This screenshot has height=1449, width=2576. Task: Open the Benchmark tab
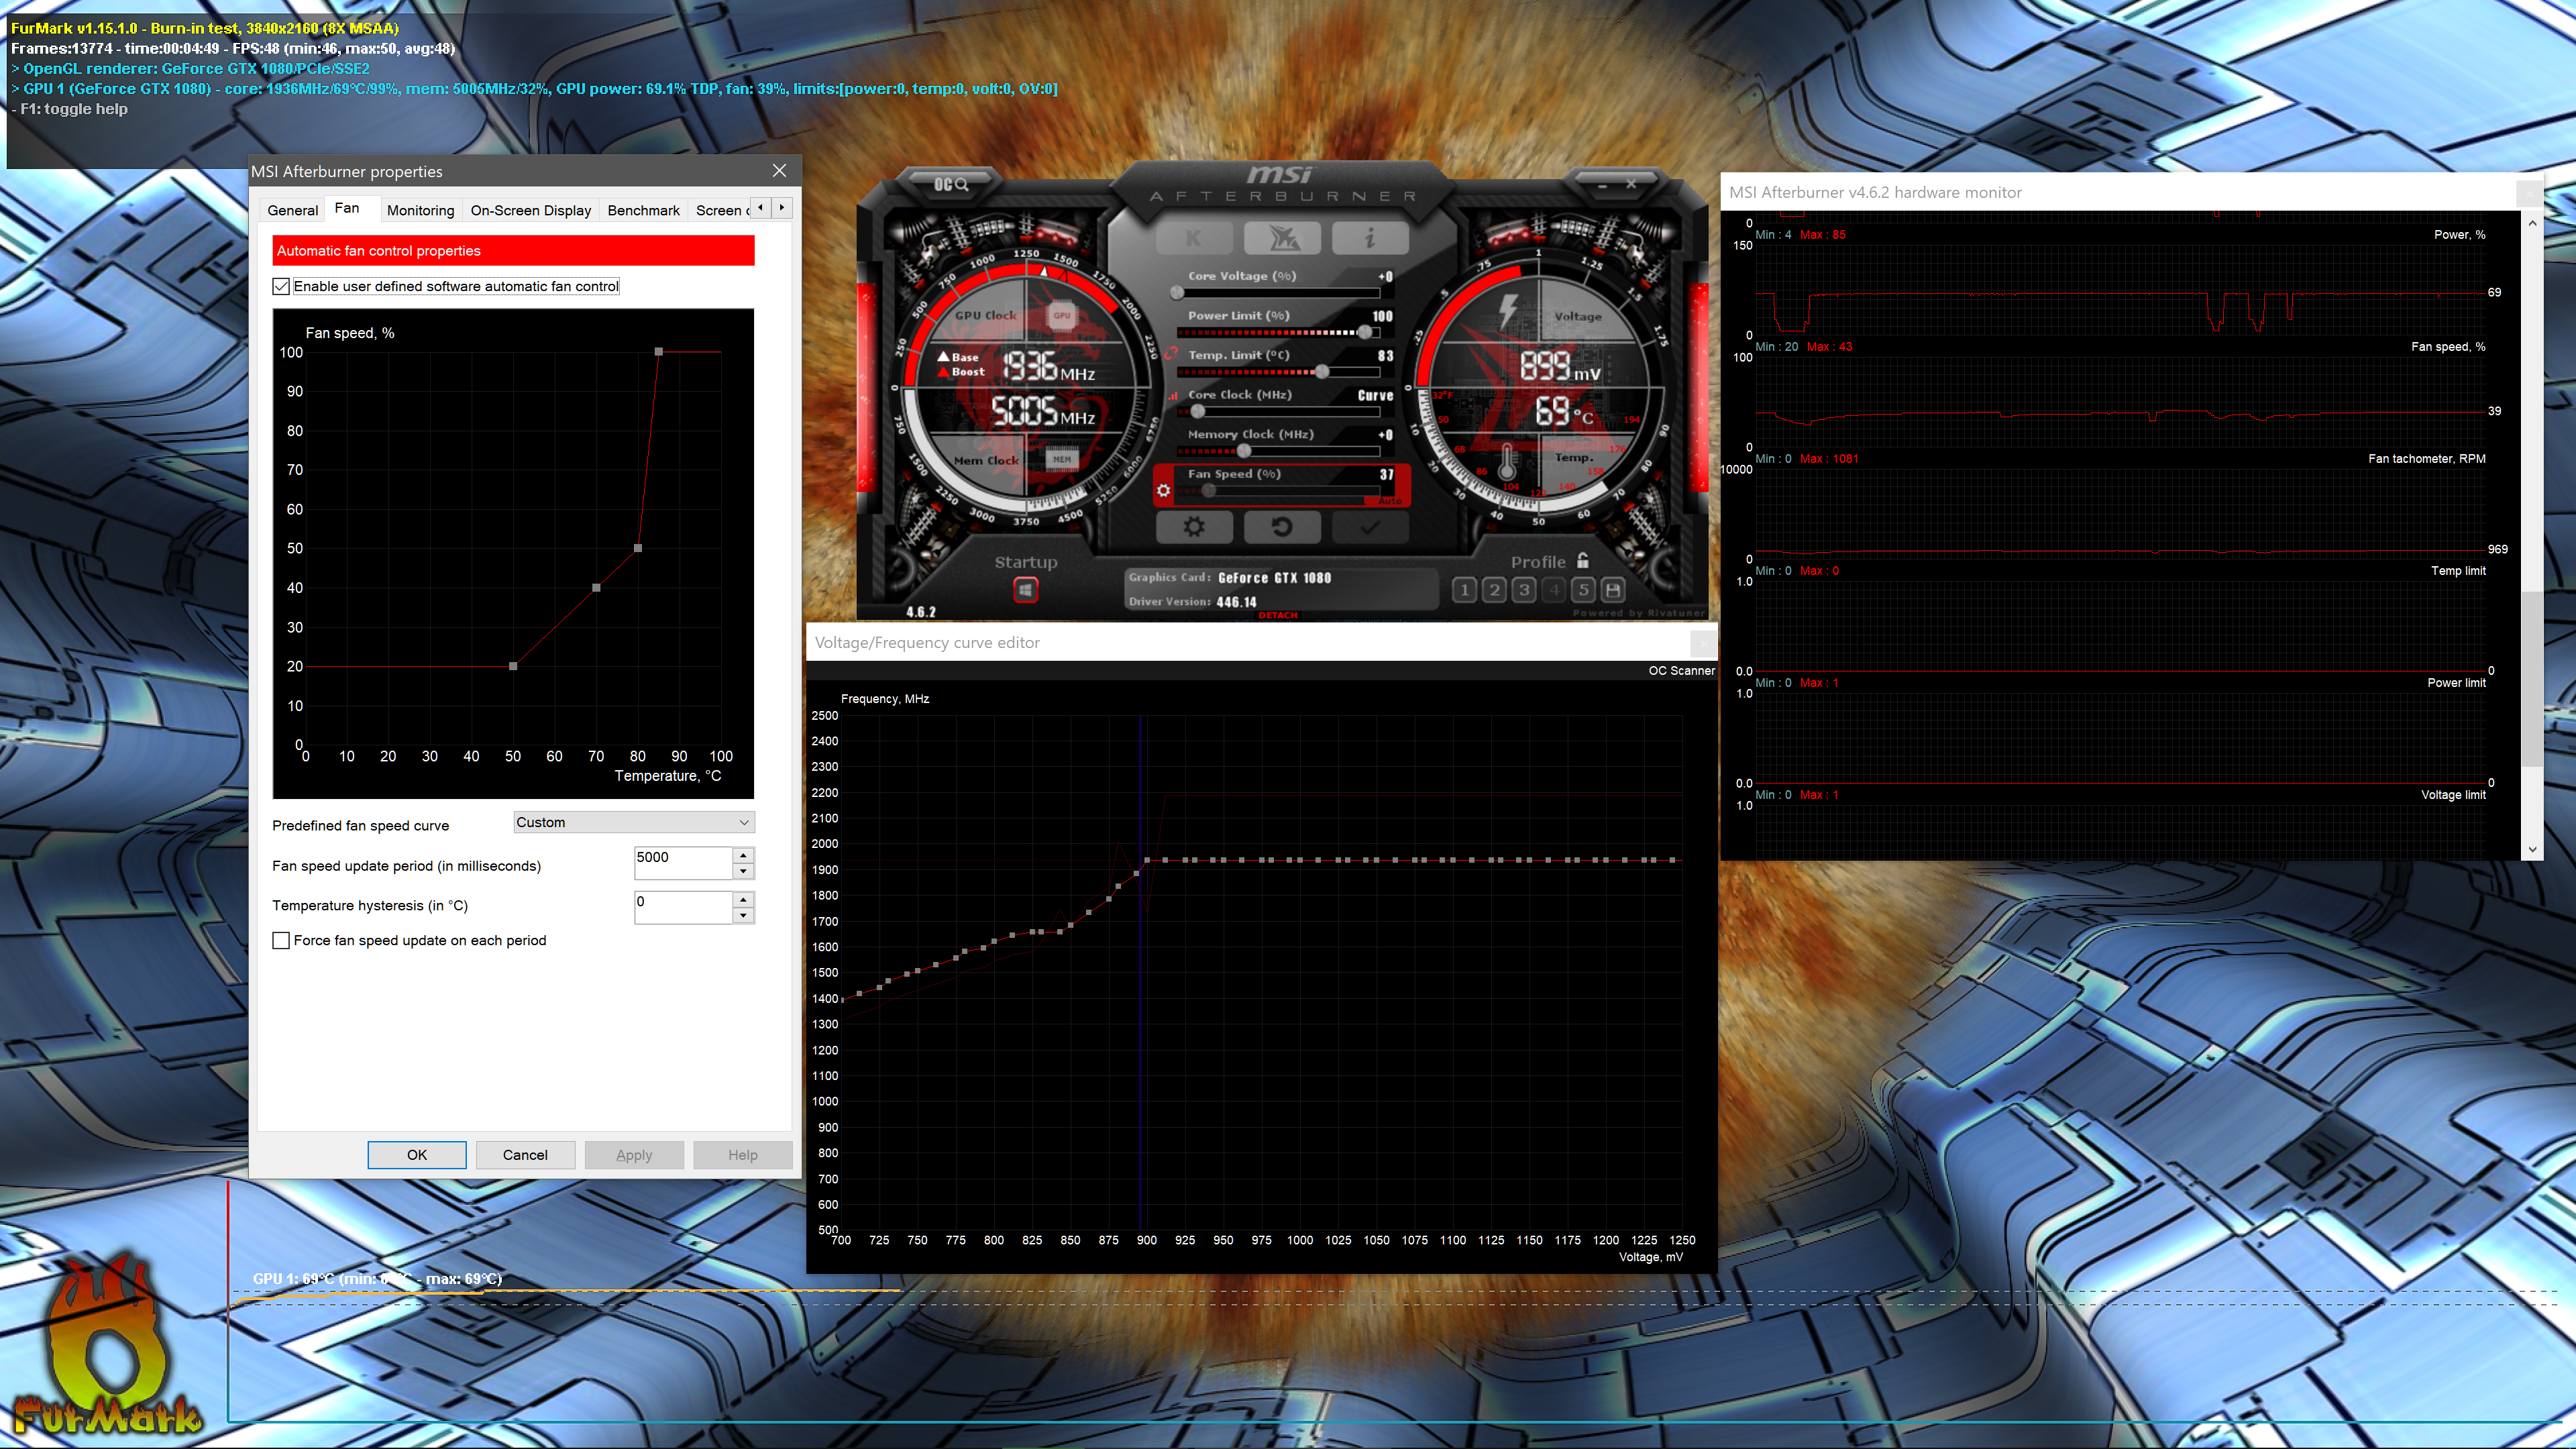pyautogui.click(x=644, y=210)
